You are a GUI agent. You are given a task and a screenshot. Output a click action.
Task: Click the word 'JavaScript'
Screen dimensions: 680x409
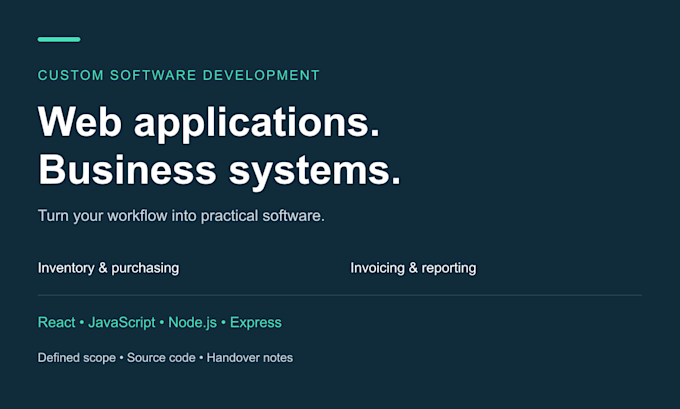[121, 322]
